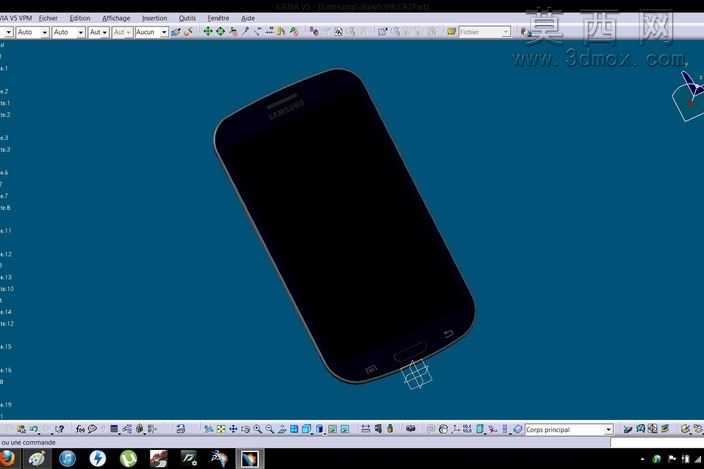Open Firefox from the taskbar
The height and width of the screenshot is (469, 704).
(x=6, y=459)
